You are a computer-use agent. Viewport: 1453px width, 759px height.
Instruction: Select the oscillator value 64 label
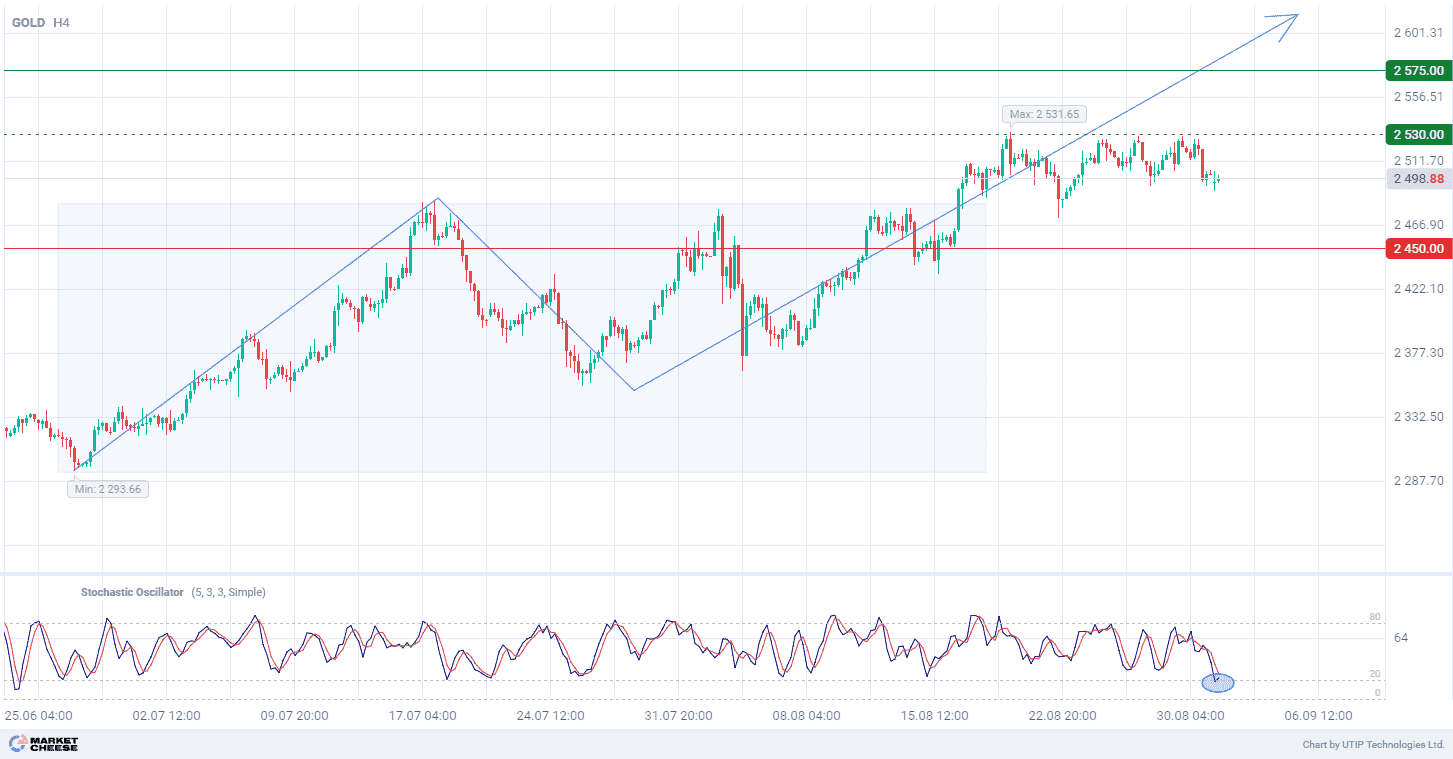(1400, 638)
